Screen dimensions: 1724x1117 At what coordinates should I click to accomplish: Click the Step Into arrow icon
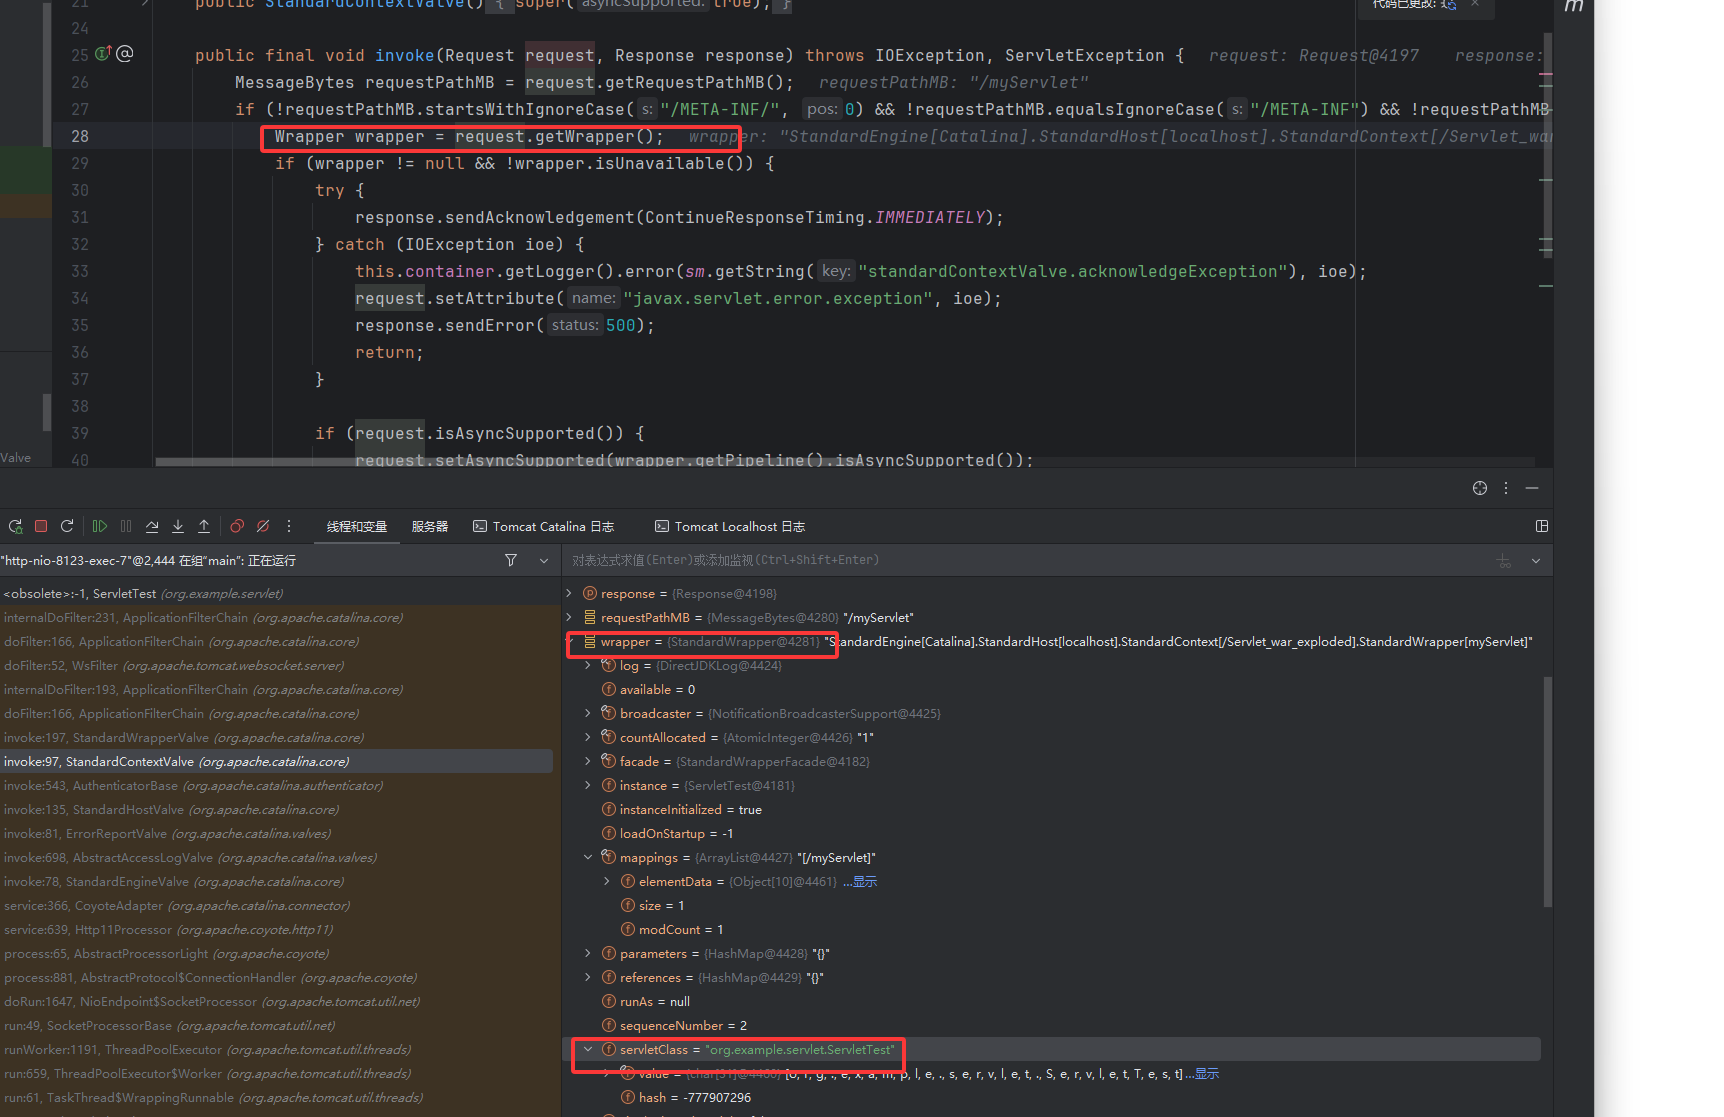(178, 526)
